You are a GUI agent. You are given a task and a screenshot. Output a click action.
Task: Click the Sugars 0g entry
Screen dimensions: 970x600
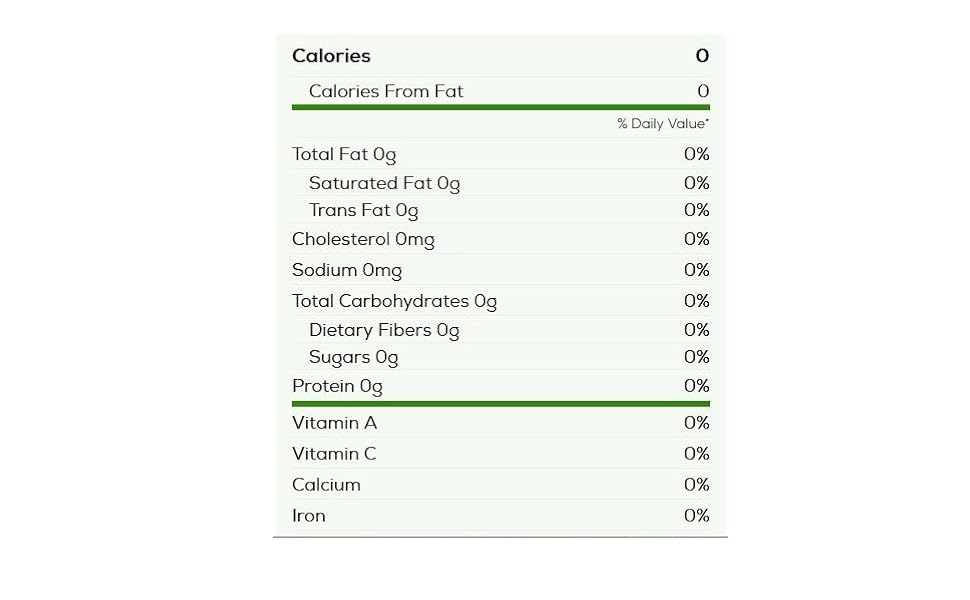(x=353, y=358)
